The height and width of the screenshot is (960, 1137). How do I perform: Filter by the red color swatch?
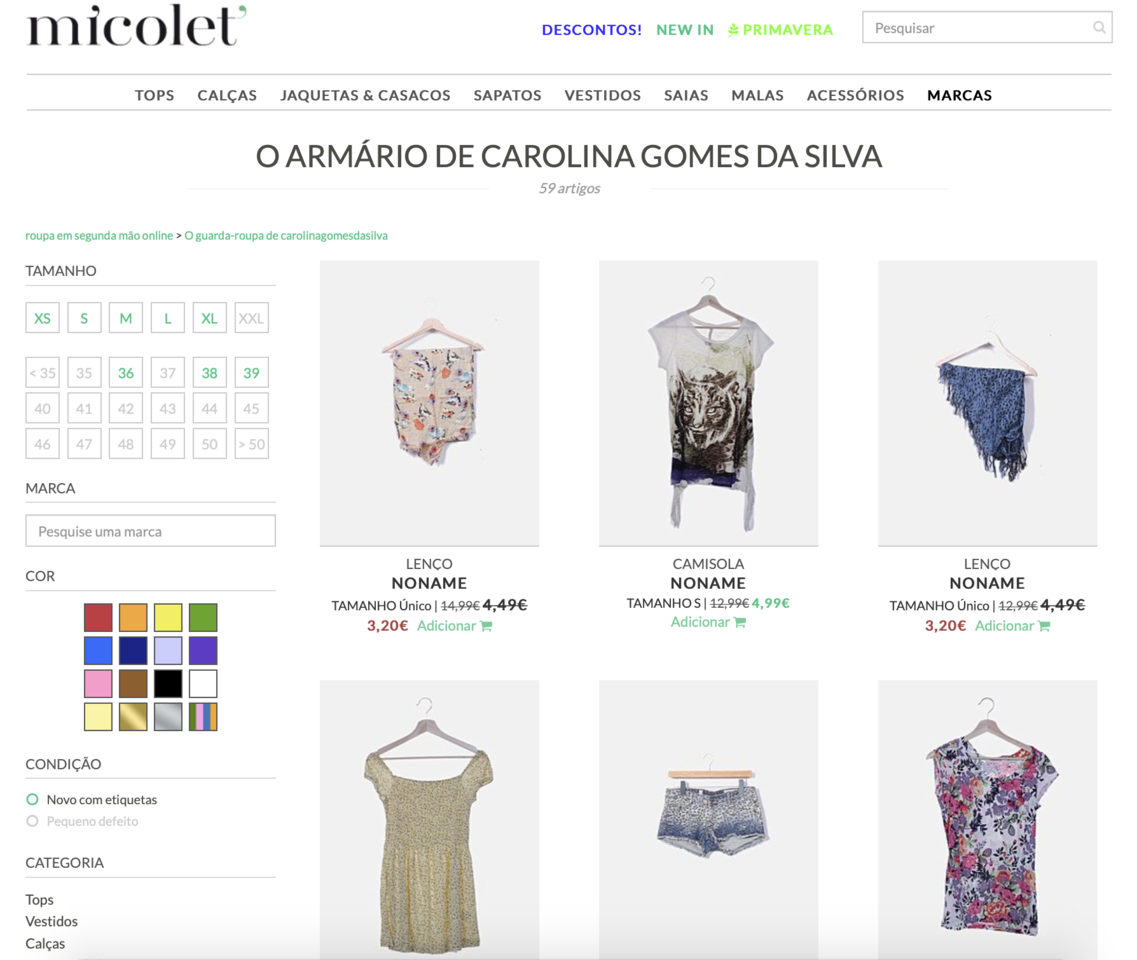[98, 617]
